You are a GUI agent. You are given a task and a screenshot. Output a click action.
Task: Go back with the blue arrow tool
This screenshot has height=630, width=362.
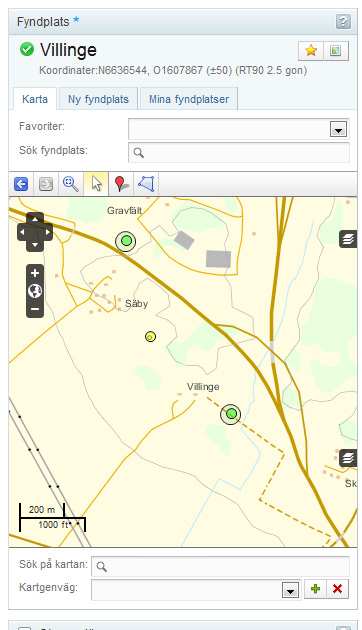tap(21, 184)
